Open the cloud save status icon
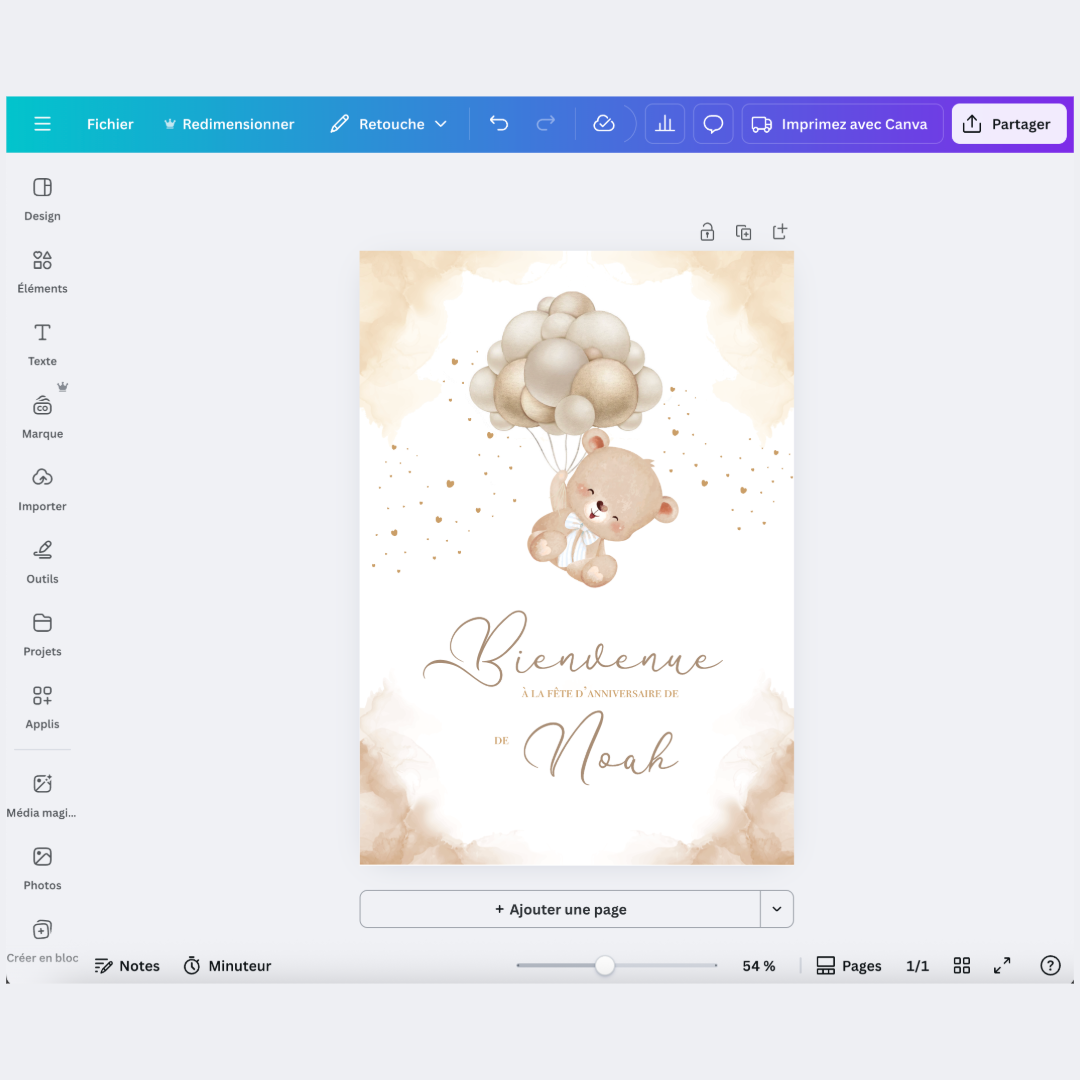 click(x=604, y=124)
